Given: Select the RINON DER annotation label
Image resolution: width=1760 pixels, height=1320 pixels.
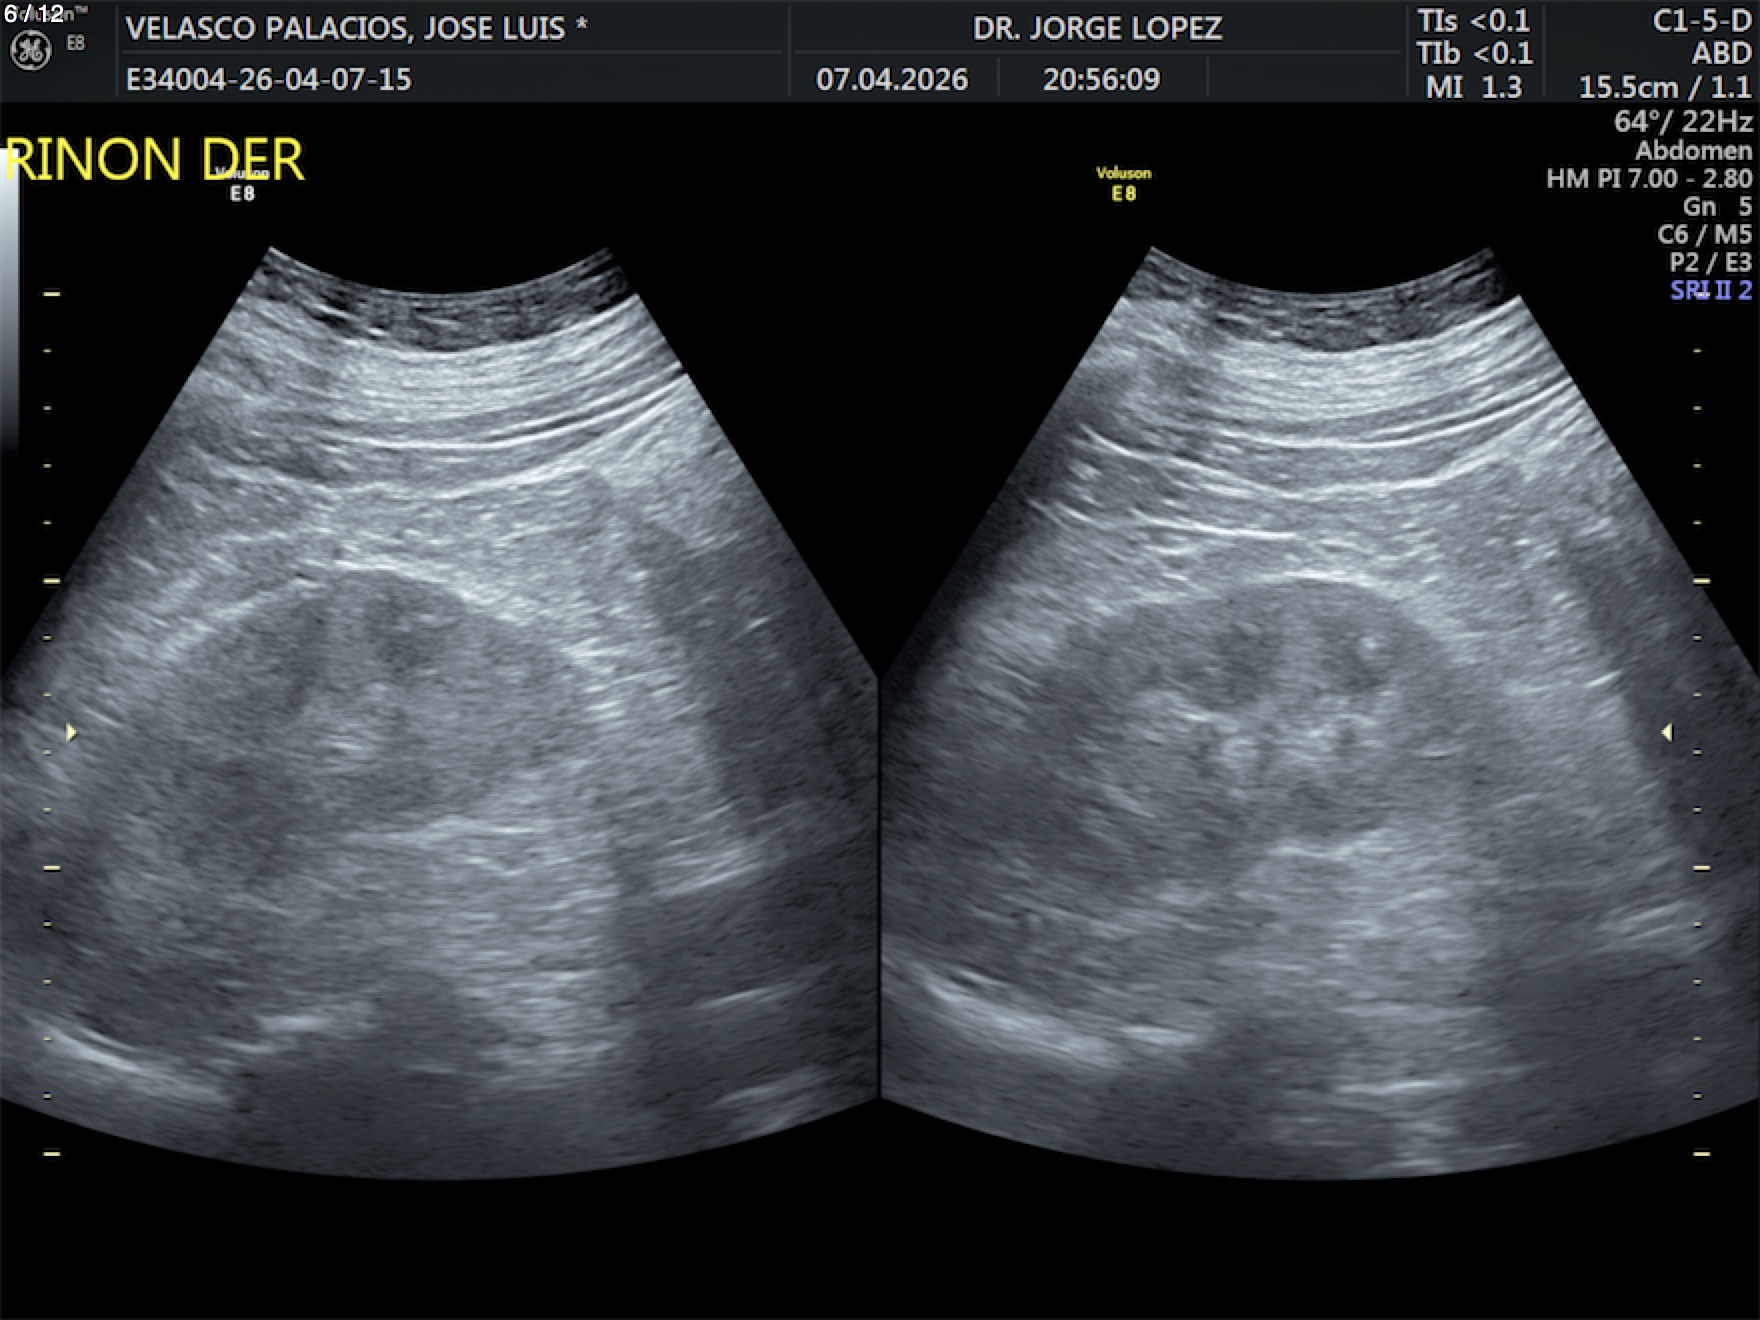Looking at the screenshot, I should point(155,160).
